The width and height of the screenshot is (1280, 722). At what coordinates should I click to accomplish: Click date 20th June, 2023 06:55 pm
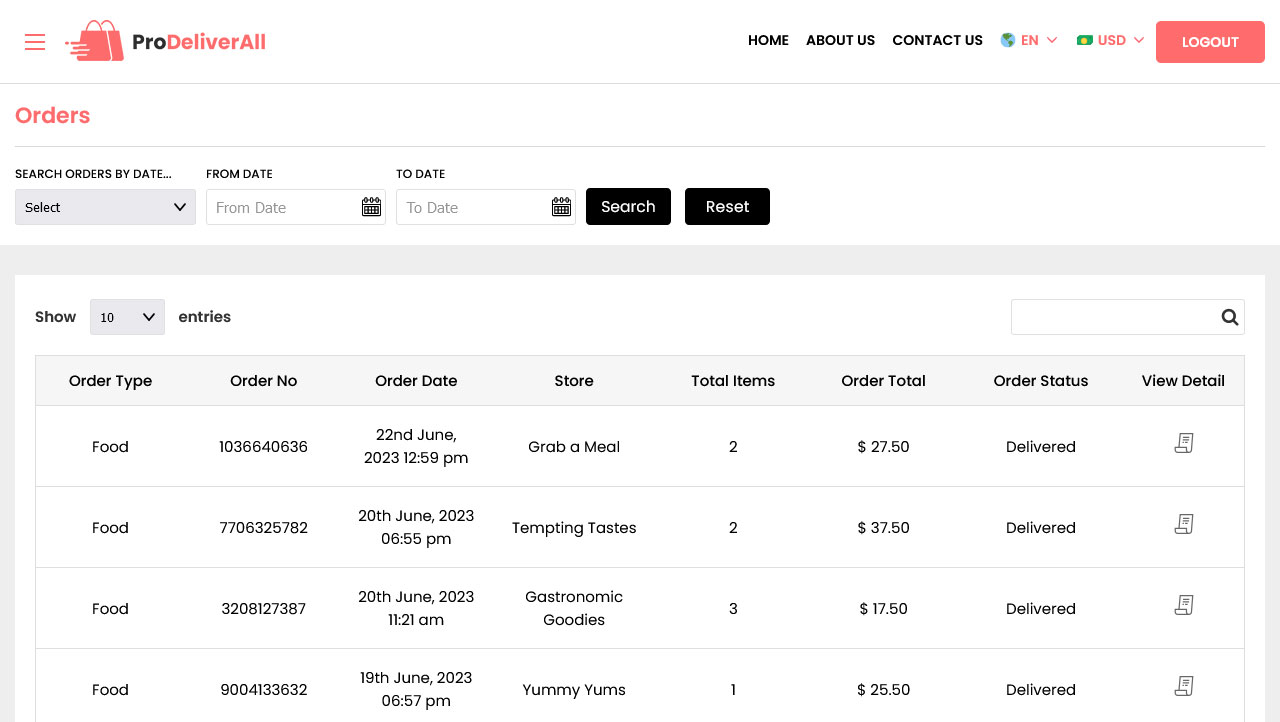pyautogui.click(x=416, y=527)
